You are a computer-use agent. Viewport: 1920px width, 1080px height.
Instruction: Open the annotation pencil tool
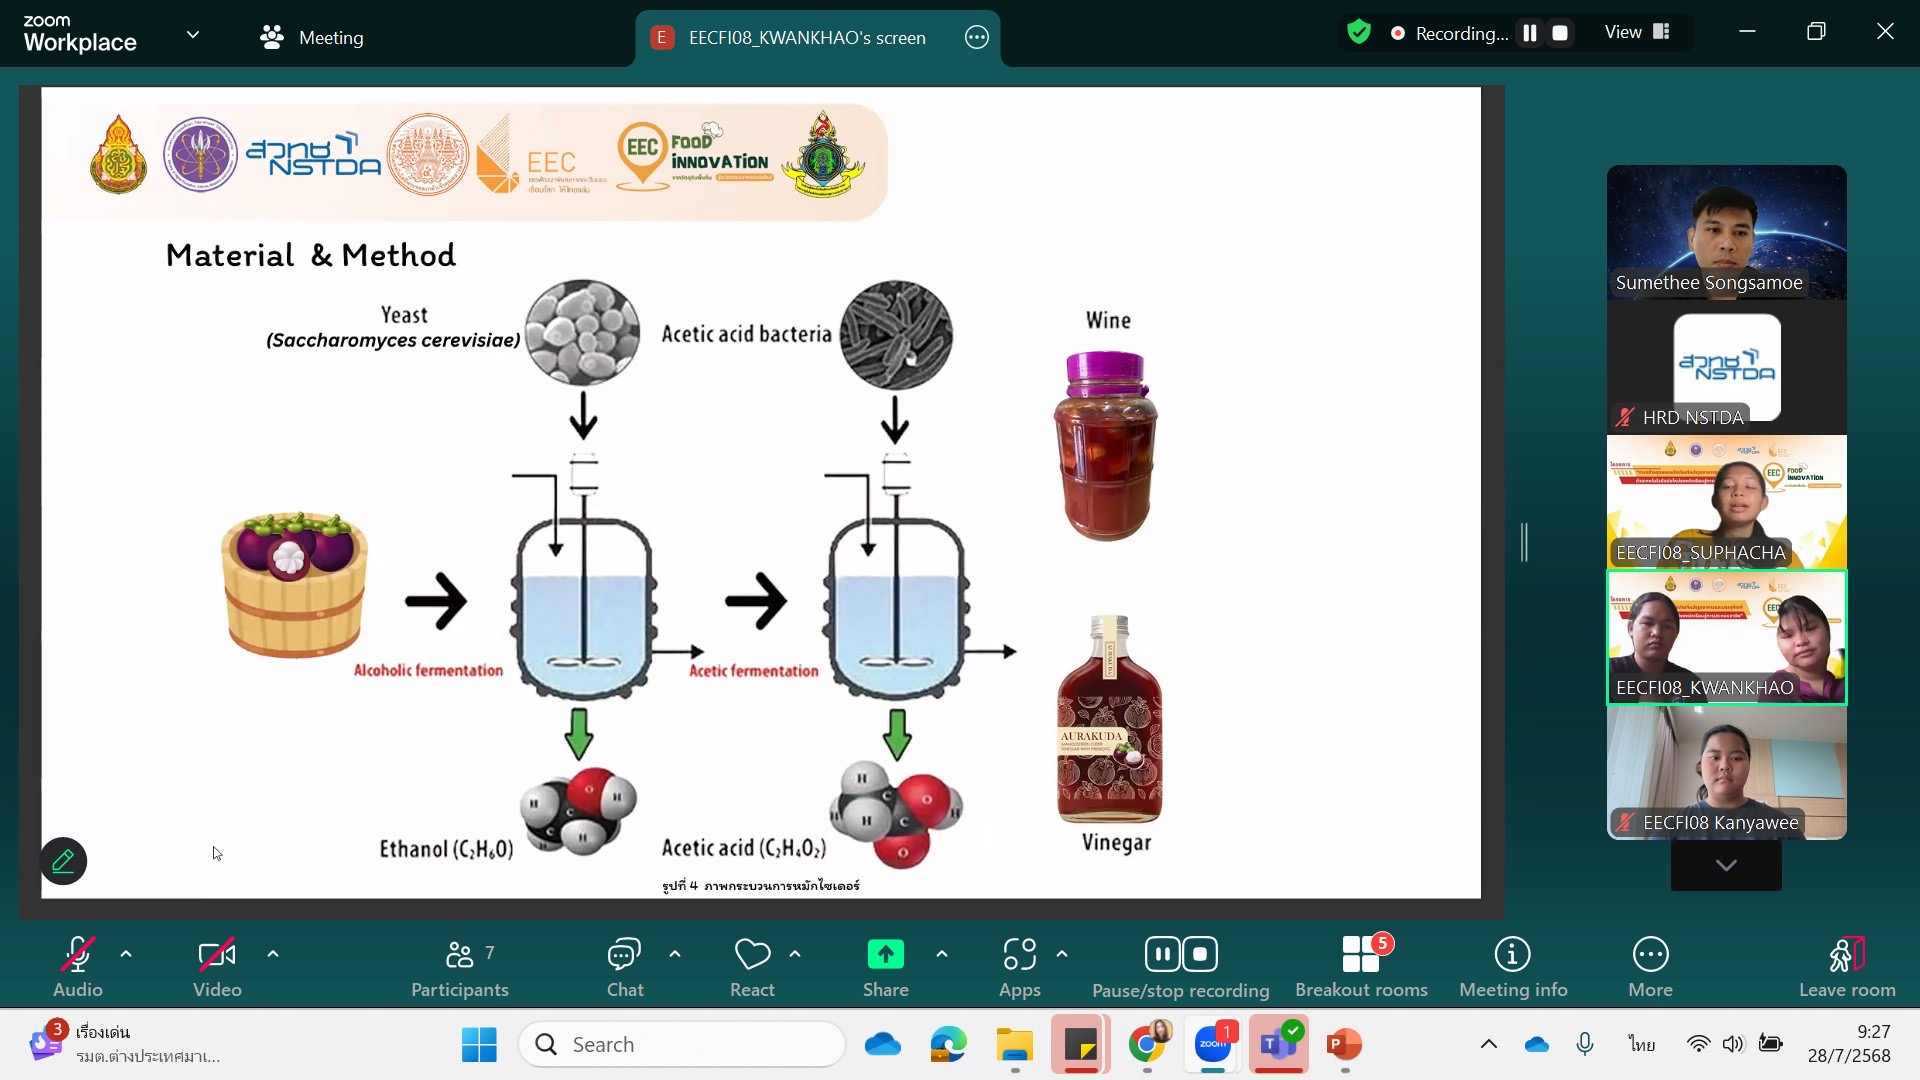click(x=63, y=861)
